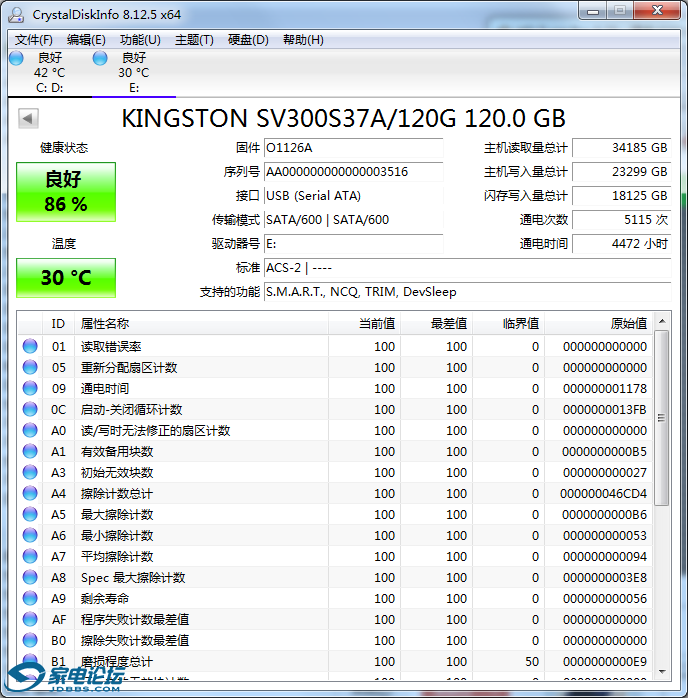Open the 帮助(H) menu
Viewport: 688px width, 698px height.
coord(303,40)
